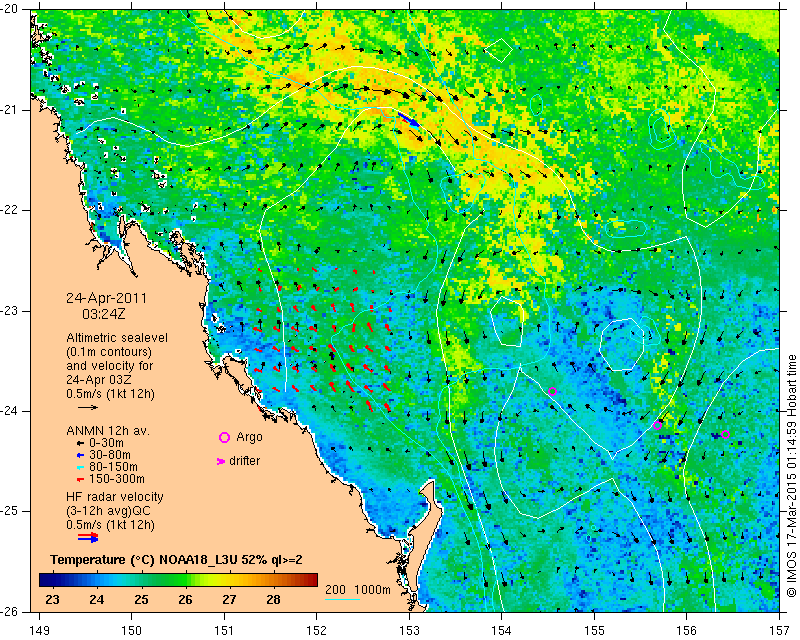Click the longitude axis label 149
800x640 pixels.
click(39, 631)
